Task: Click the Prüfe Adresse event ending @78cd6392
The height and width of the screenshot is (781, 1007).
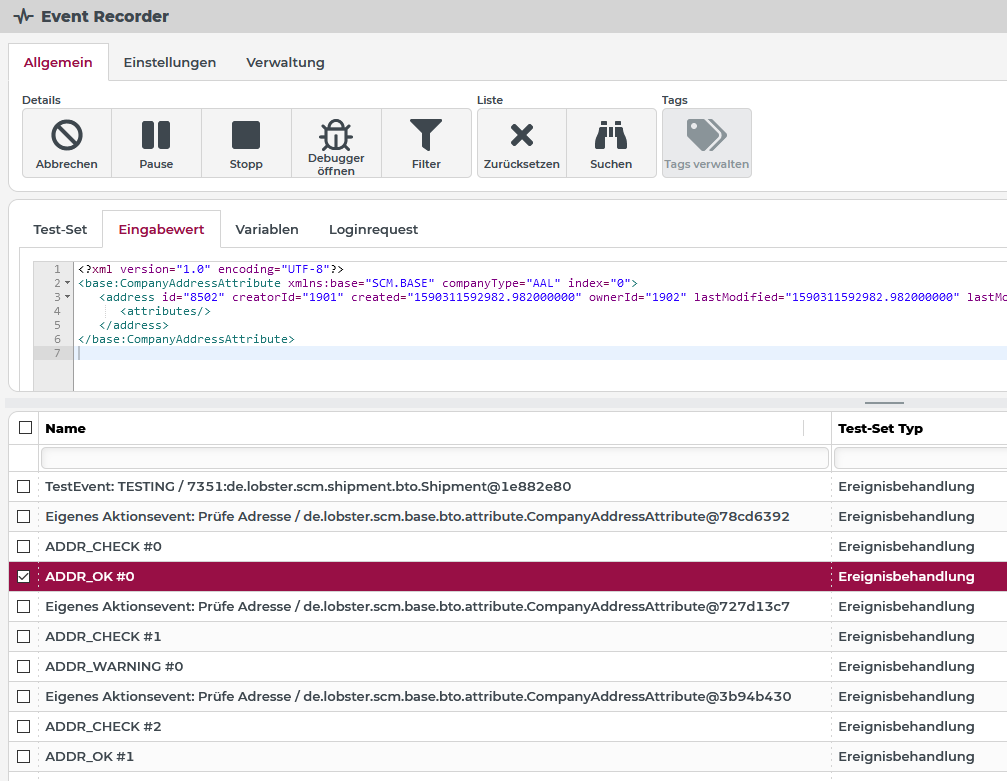Action: click(x=417, y=516)
